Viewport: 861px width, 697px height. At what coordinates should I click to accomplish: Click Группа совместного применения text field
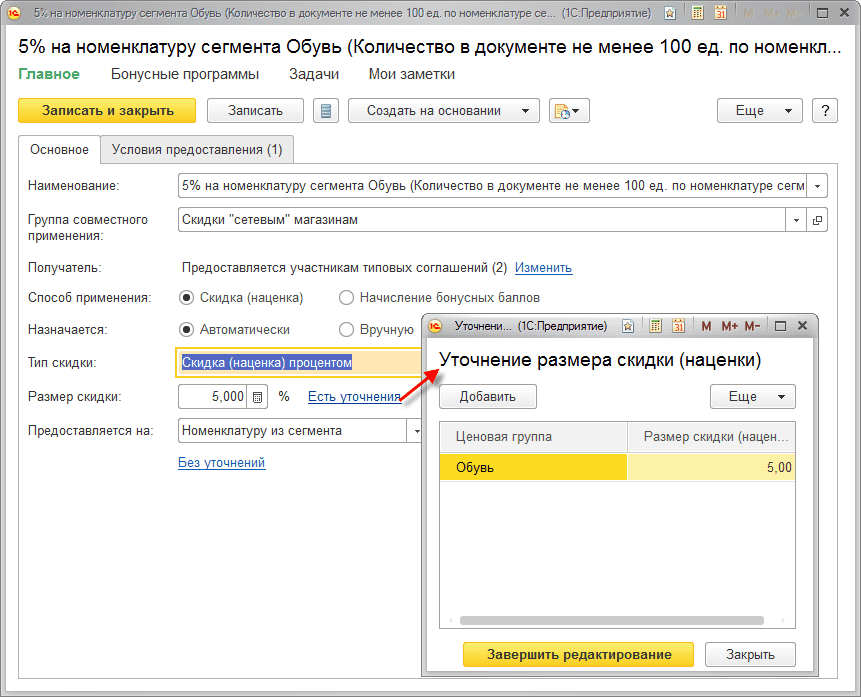pyautogui.click(x=482, y=220)
